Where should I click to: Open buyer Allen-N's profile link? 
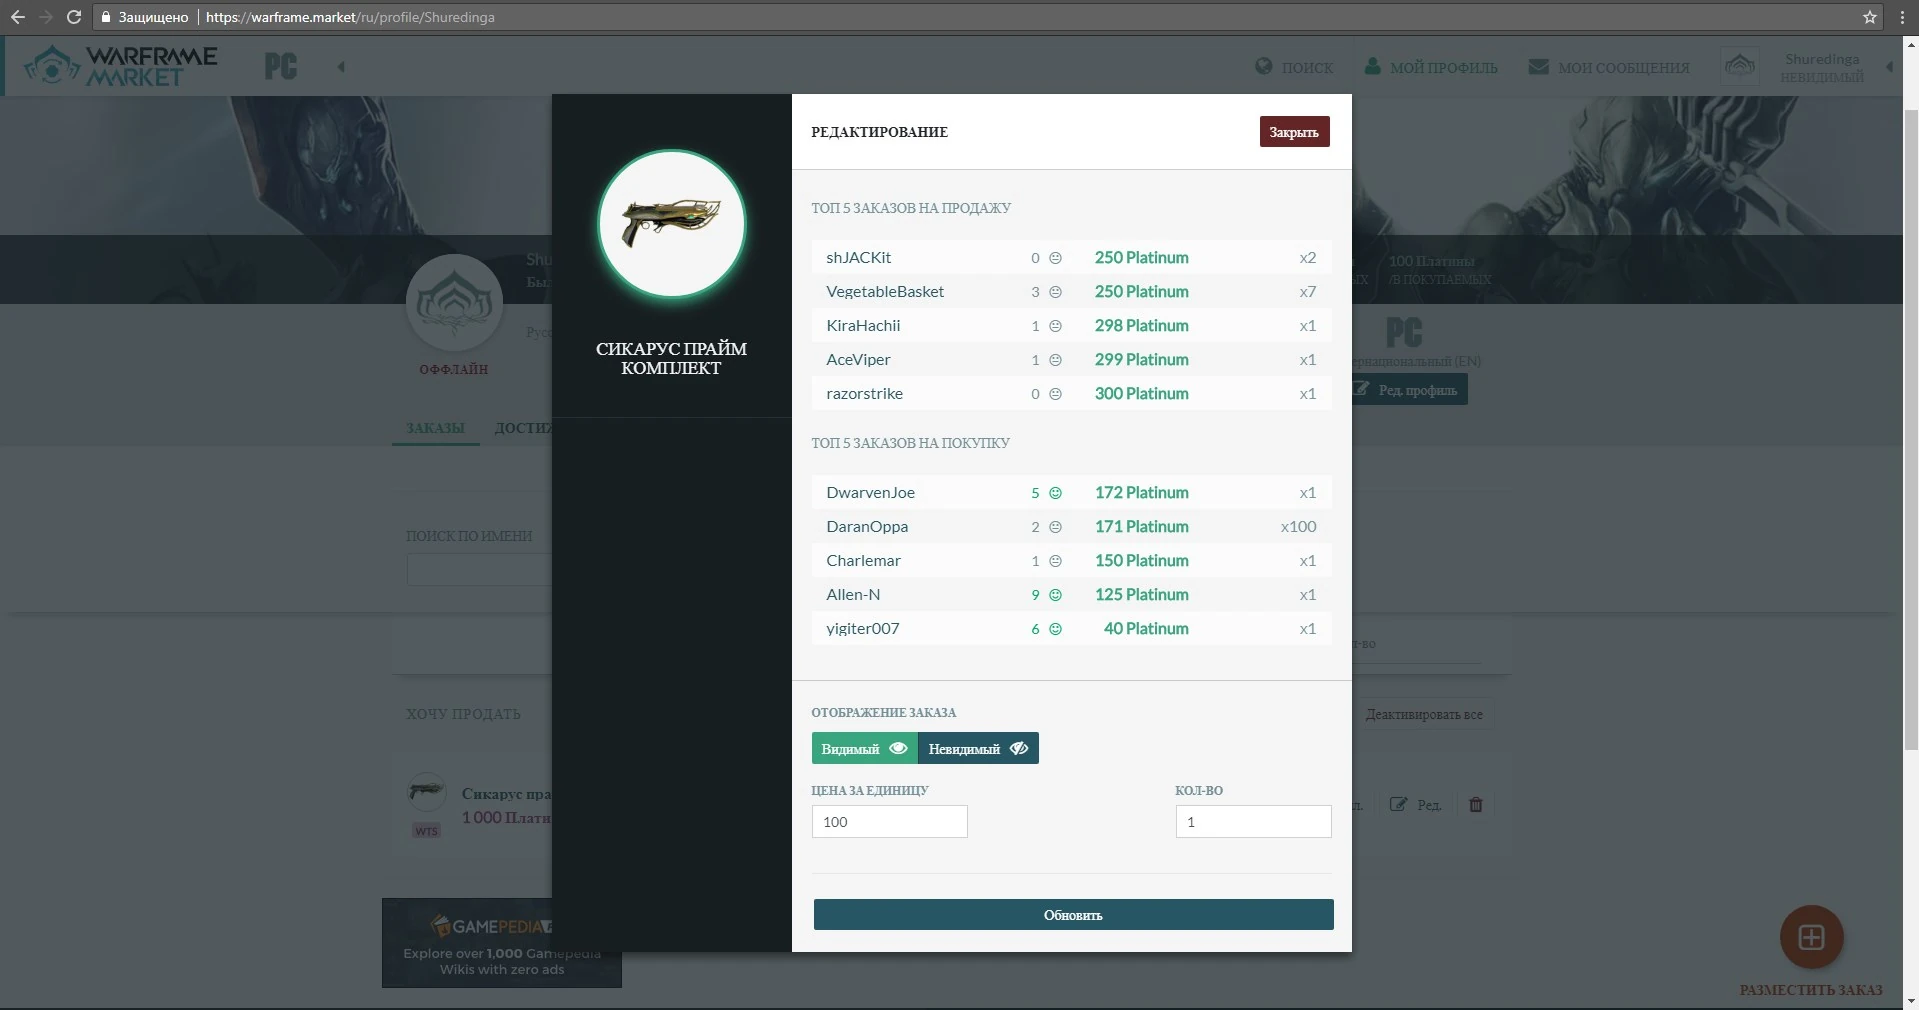(x=853, y=595)
